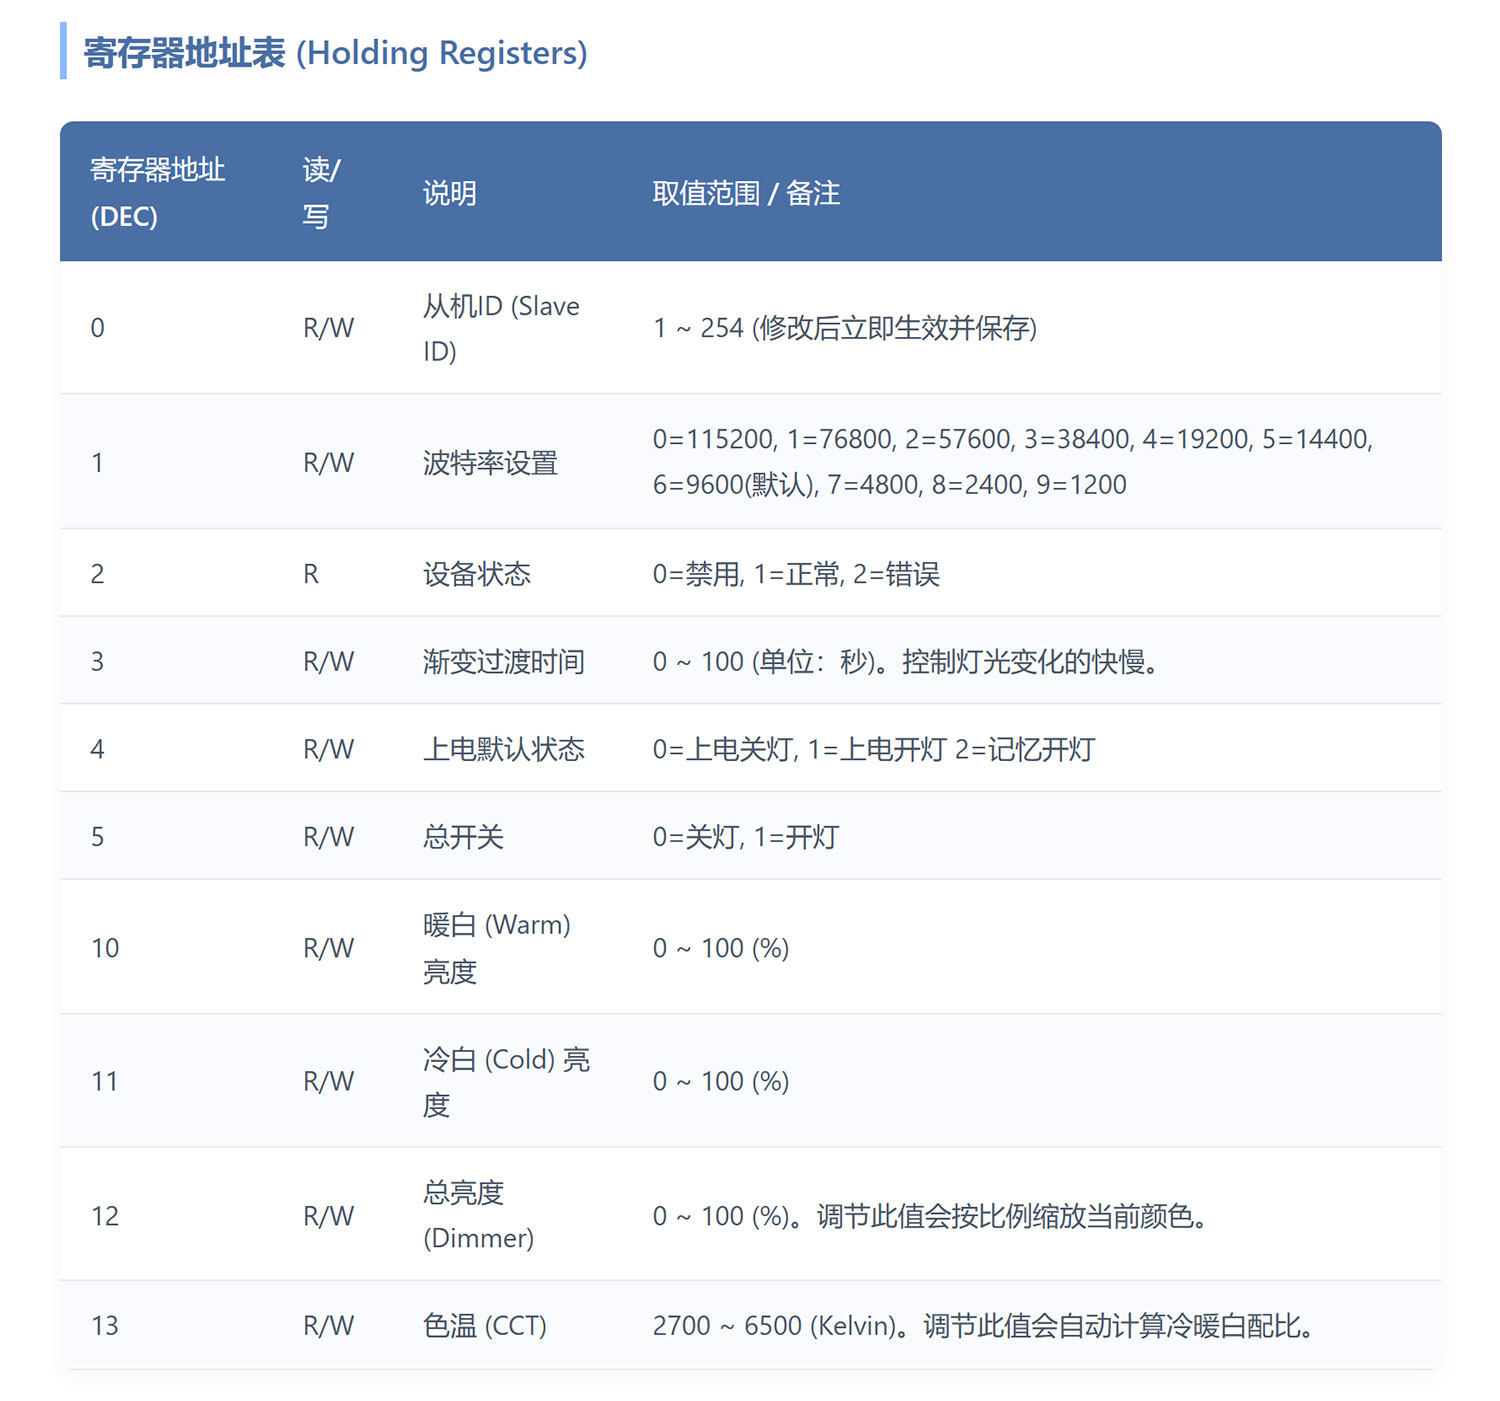Click the column header 寄存器地址 (DEC)

pyautogui.click(x=158, y=192)
